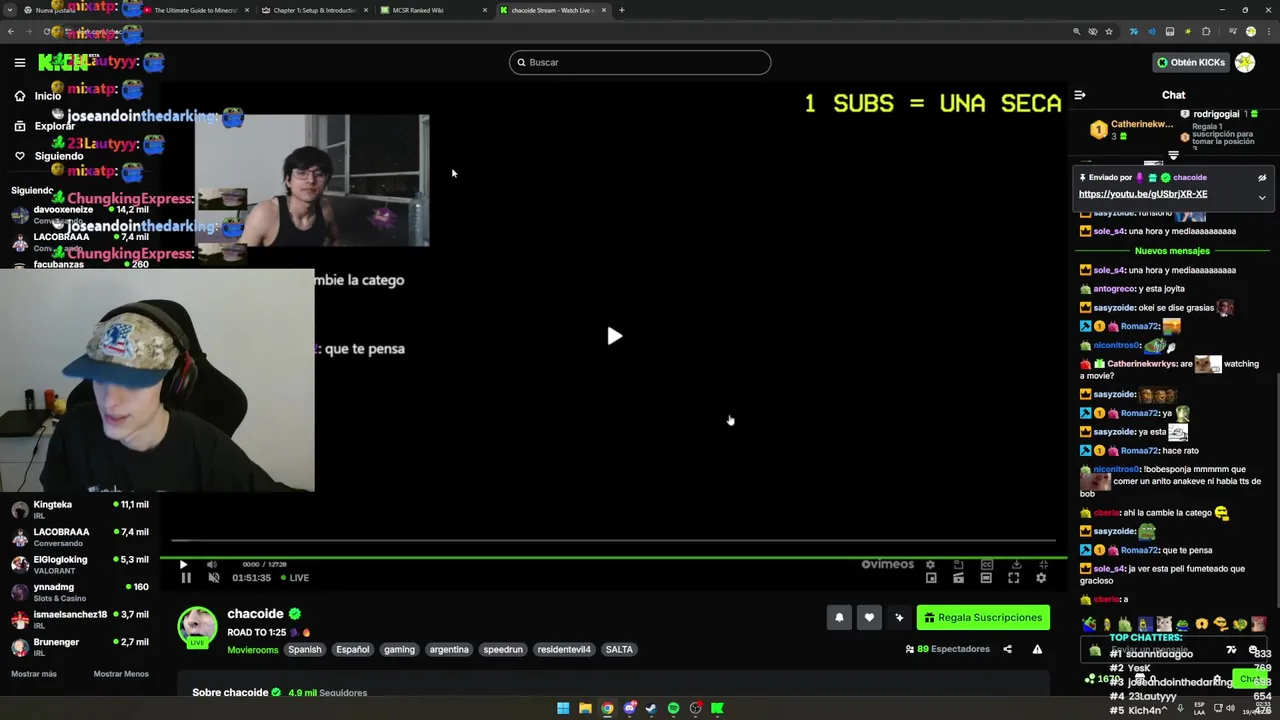Enter fullscreen mode in Kick player
Image resolution: width=1280 pixels, height=720 pixels.
tap(1013, 578)
